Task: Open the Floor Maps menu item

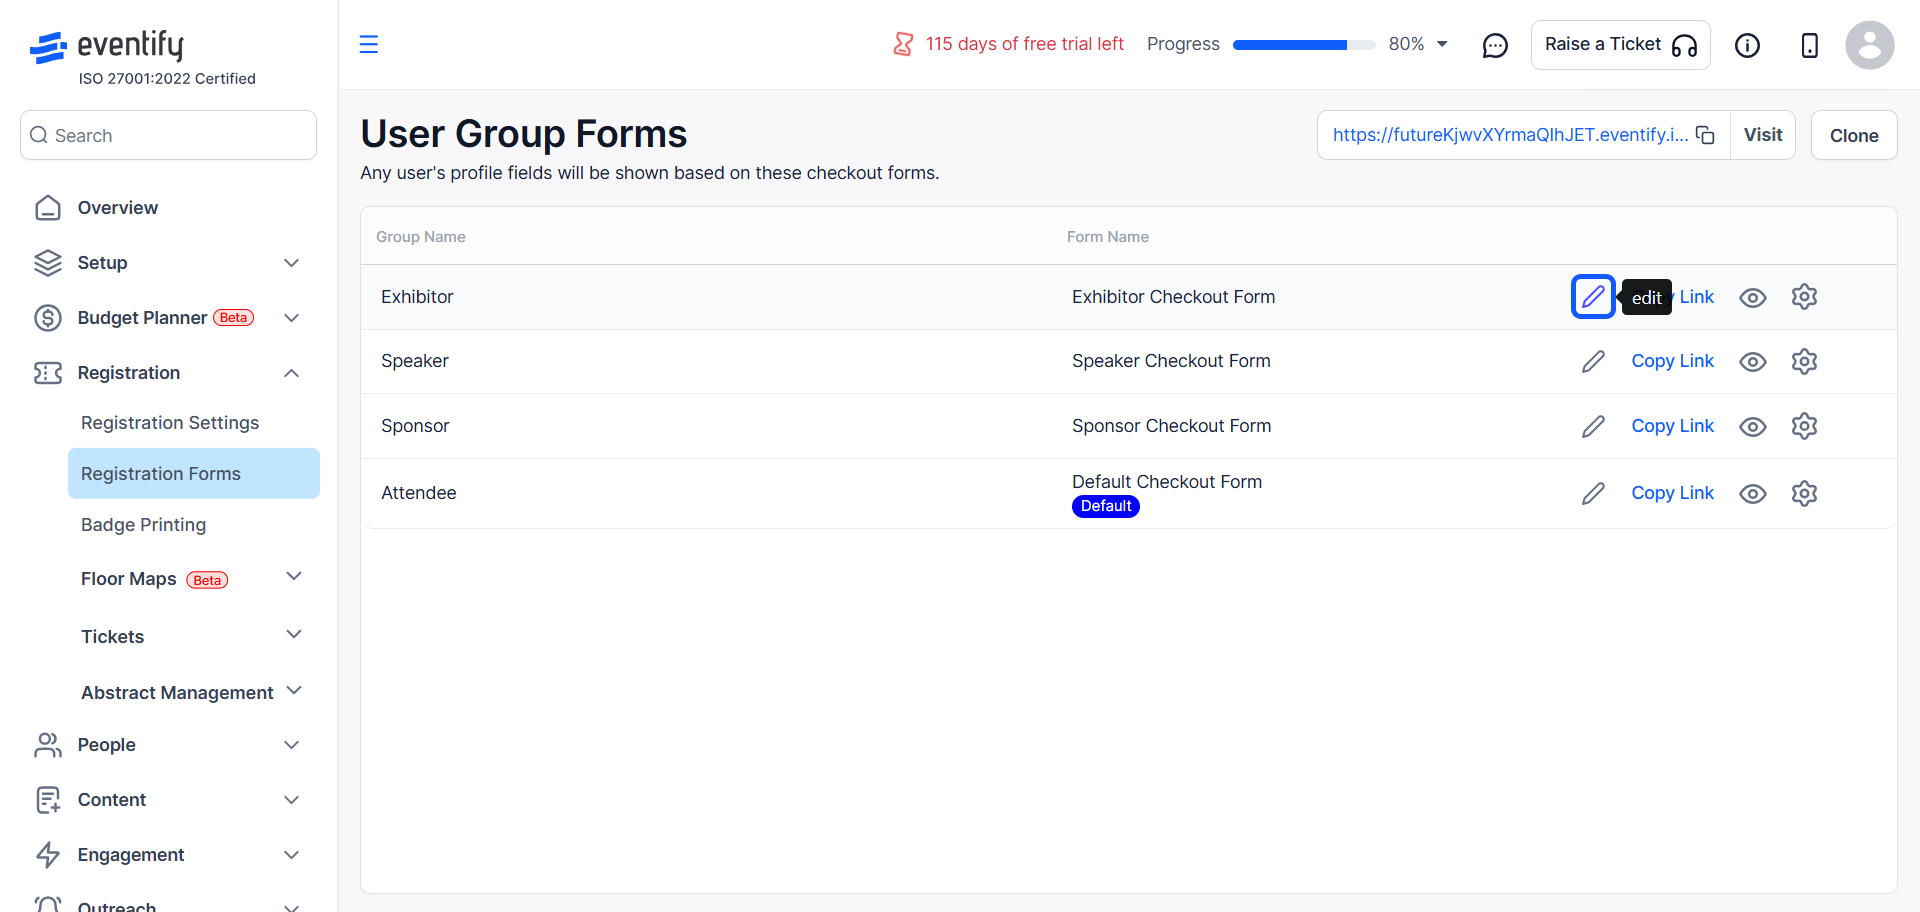Action: pos(129,579)
